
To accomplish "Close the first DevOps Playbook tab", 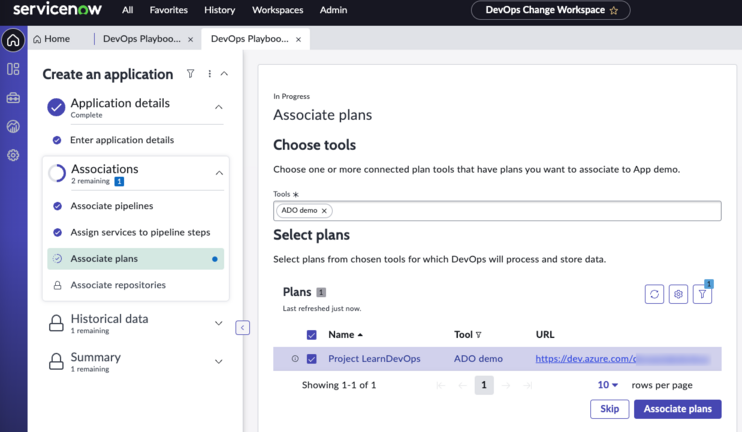I will 190,40.
